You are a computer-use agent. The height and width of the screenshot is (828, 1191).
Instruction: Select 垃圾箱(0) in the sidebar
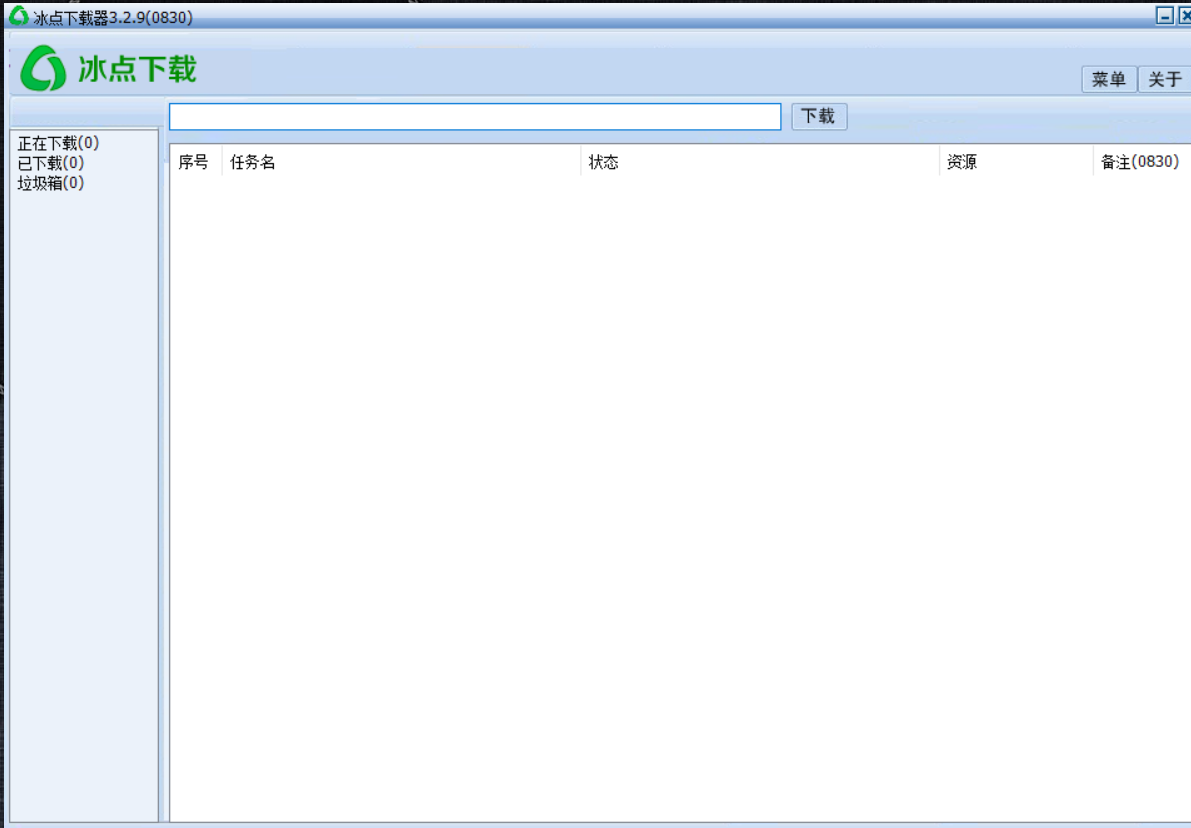[51, 182]
